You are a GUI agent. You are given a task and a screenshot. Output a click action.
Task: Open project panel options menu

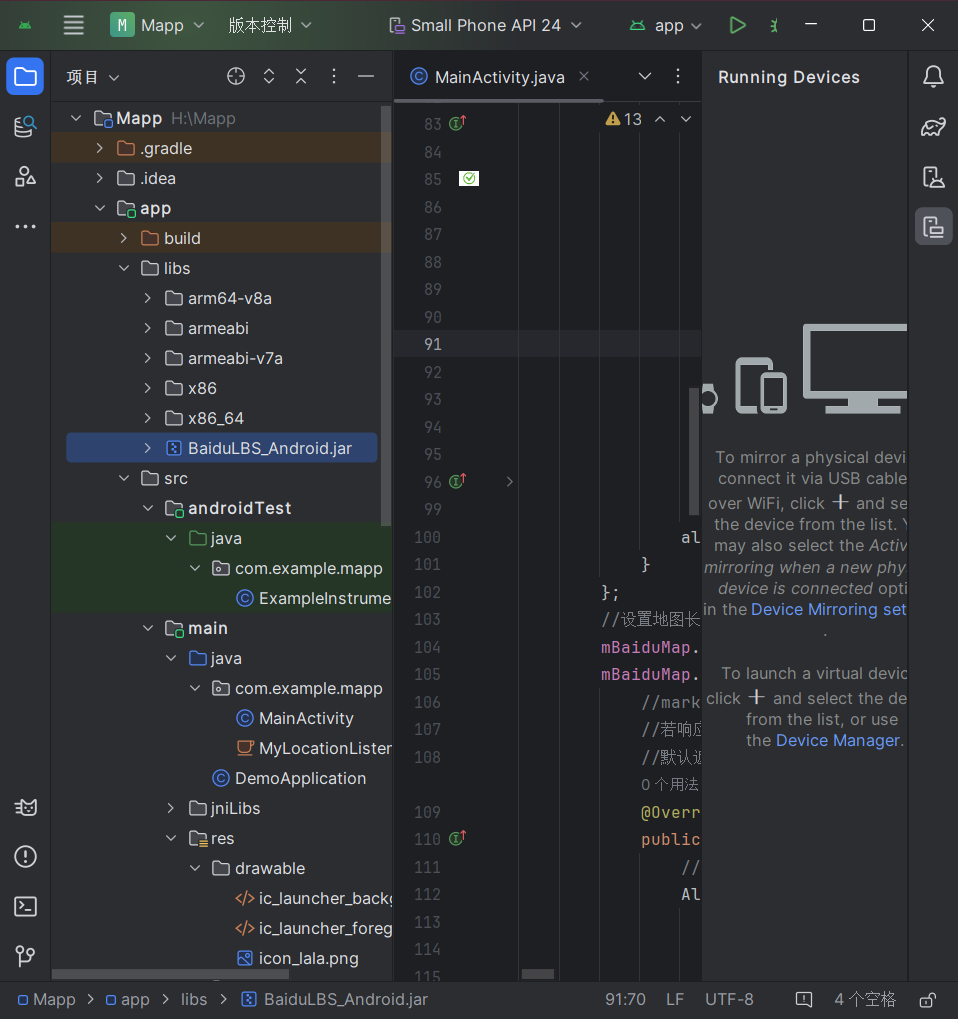pyautogui.click(x=333, y=77)
